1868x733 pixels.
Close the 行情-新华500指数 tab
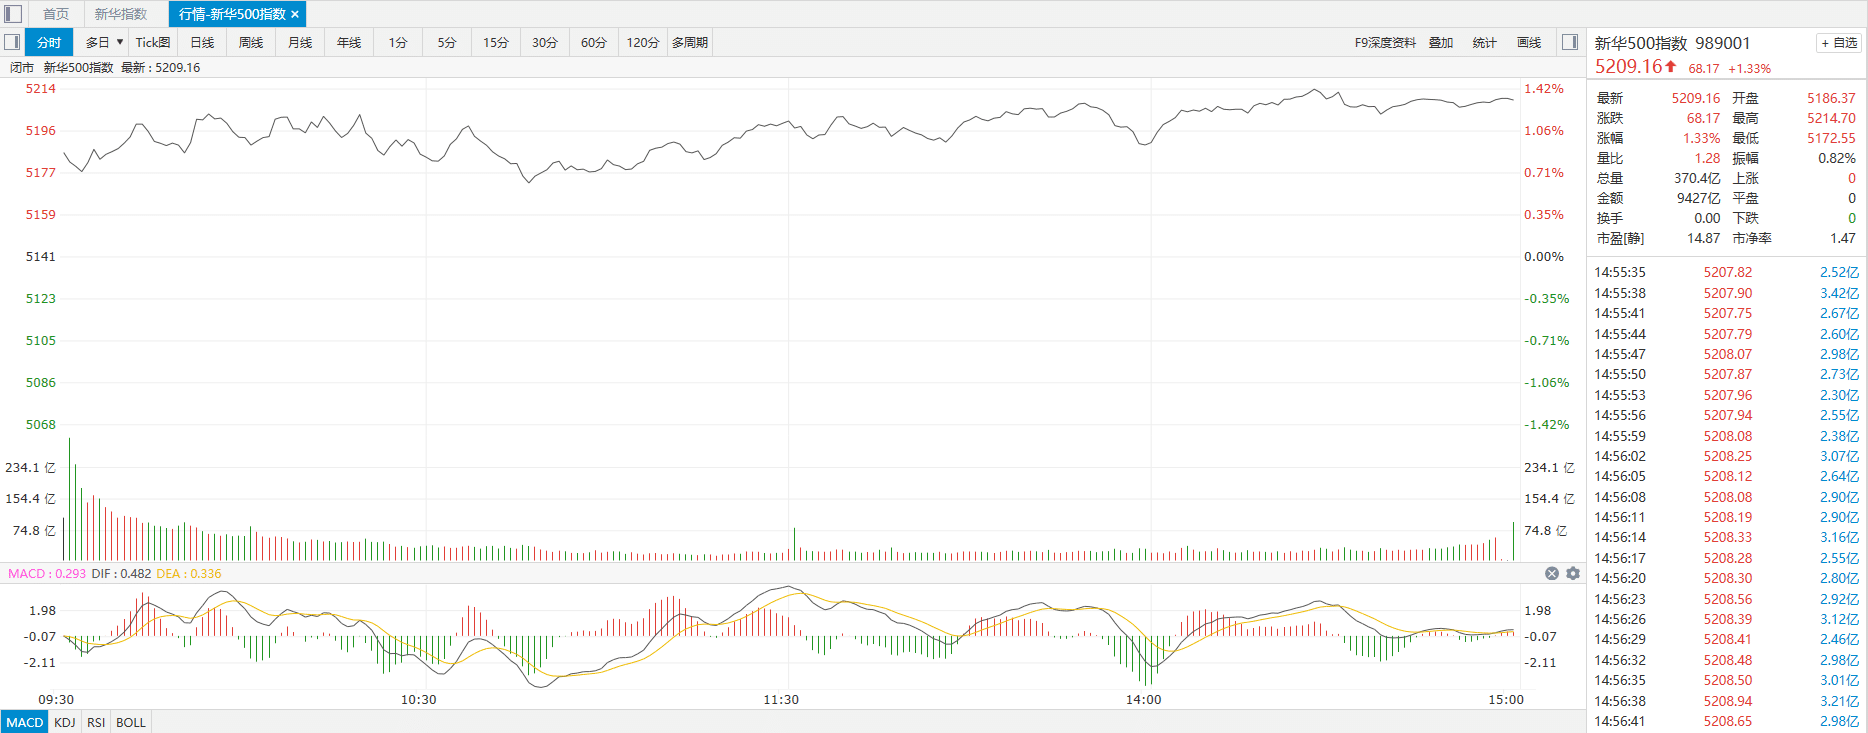(295, 14)
